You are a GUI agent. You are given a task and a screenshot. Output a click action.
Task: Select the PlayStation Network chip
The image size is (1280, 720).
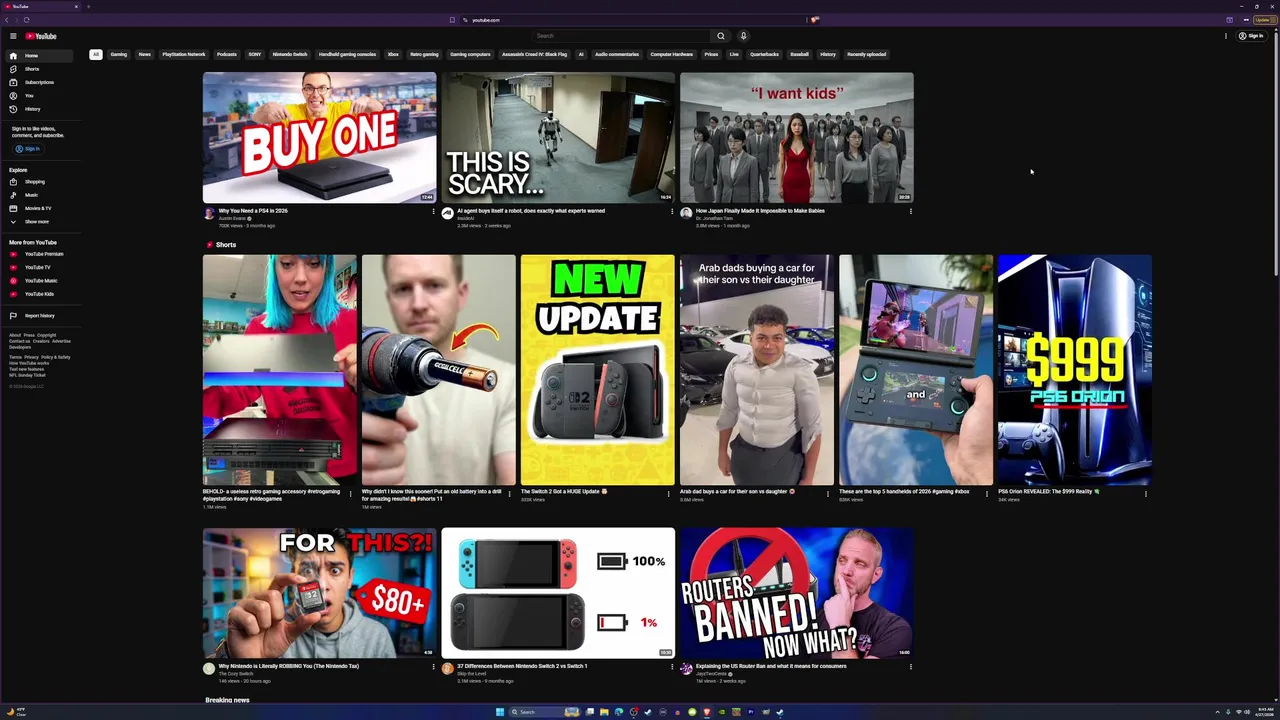(x=184, y=54)
